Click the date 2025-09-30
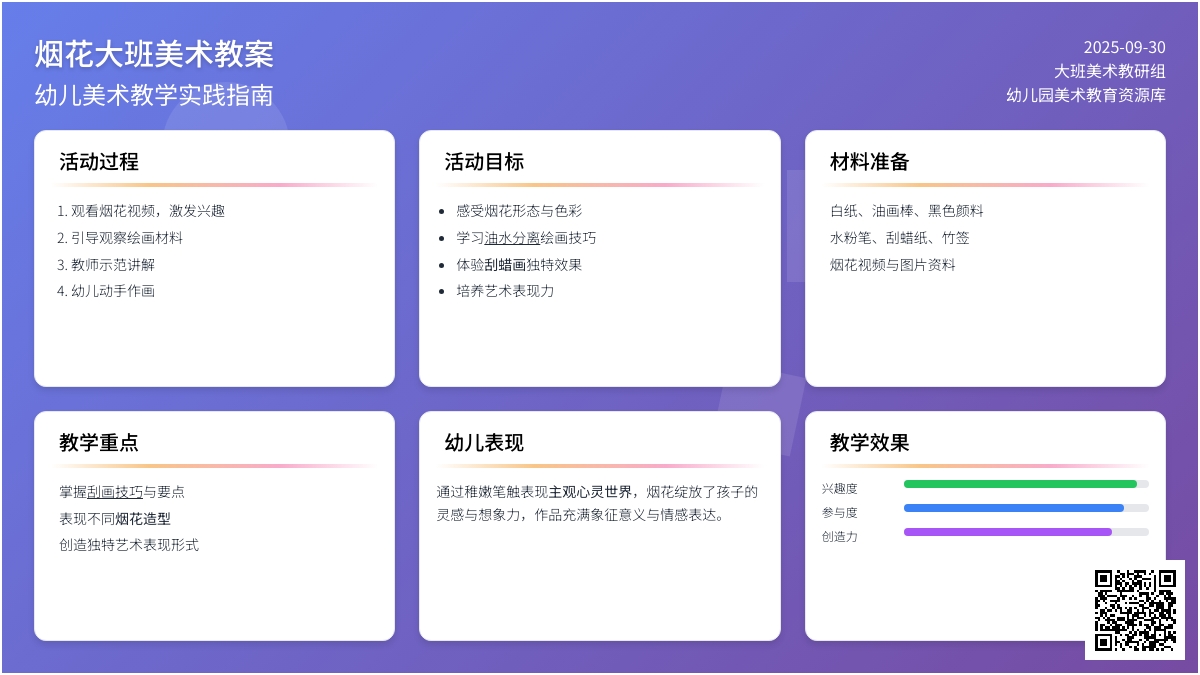The image size is (1200, 675). [1124, 47]
